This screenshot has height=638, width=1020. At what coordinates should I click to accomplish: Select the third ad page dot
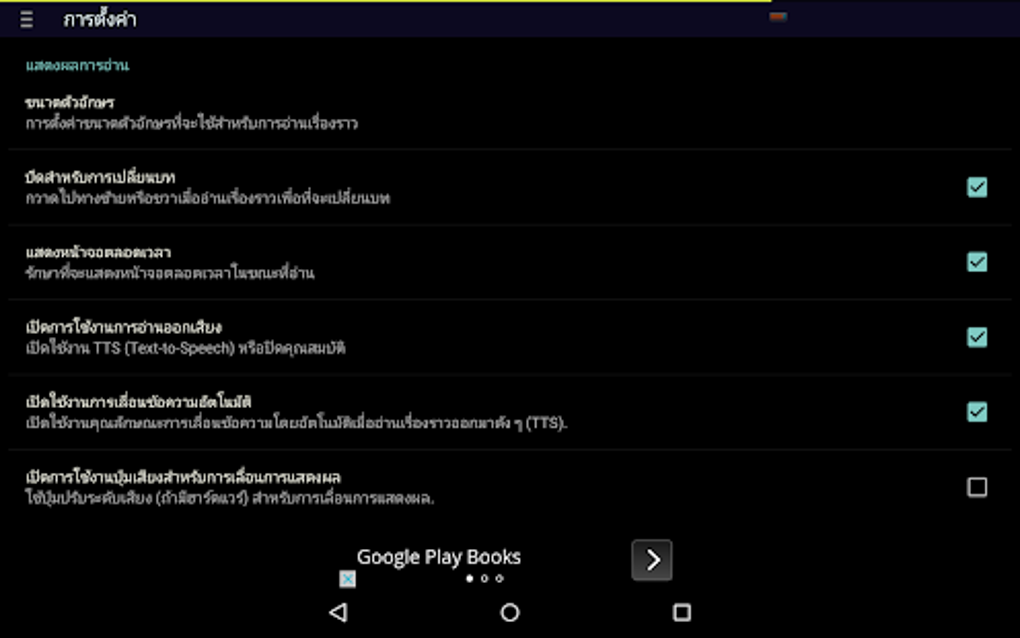click(500, 578)
